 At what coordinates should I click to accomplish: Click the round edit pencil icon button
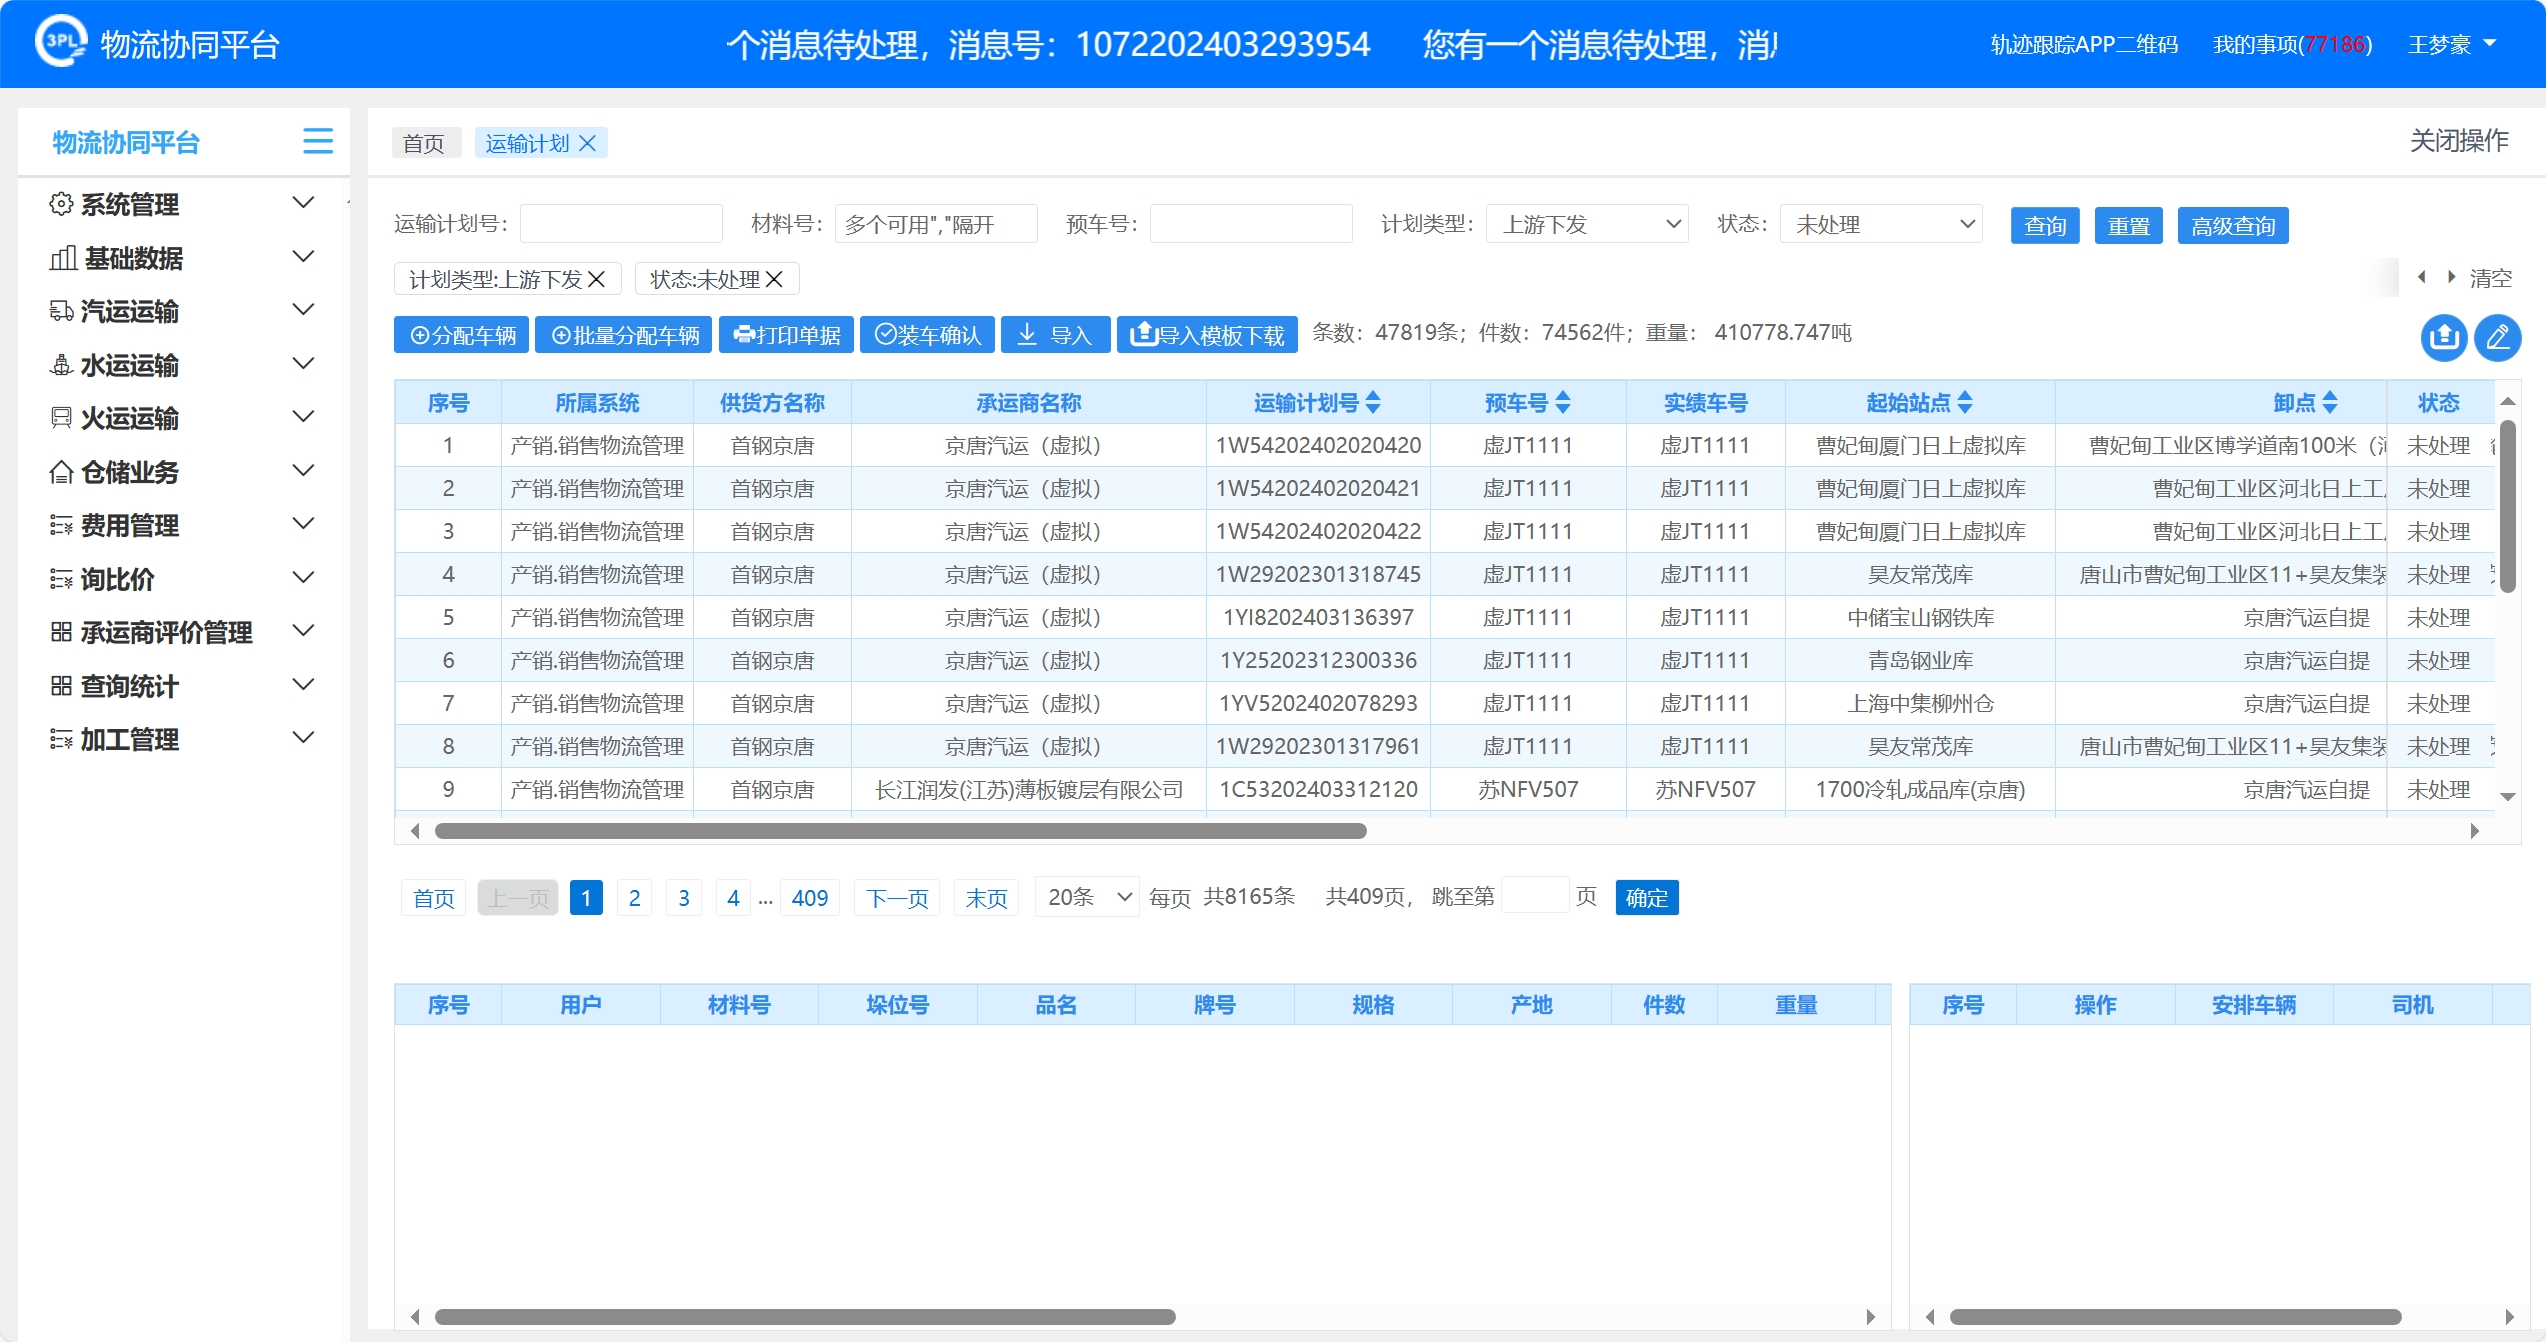coord(2498,337)
